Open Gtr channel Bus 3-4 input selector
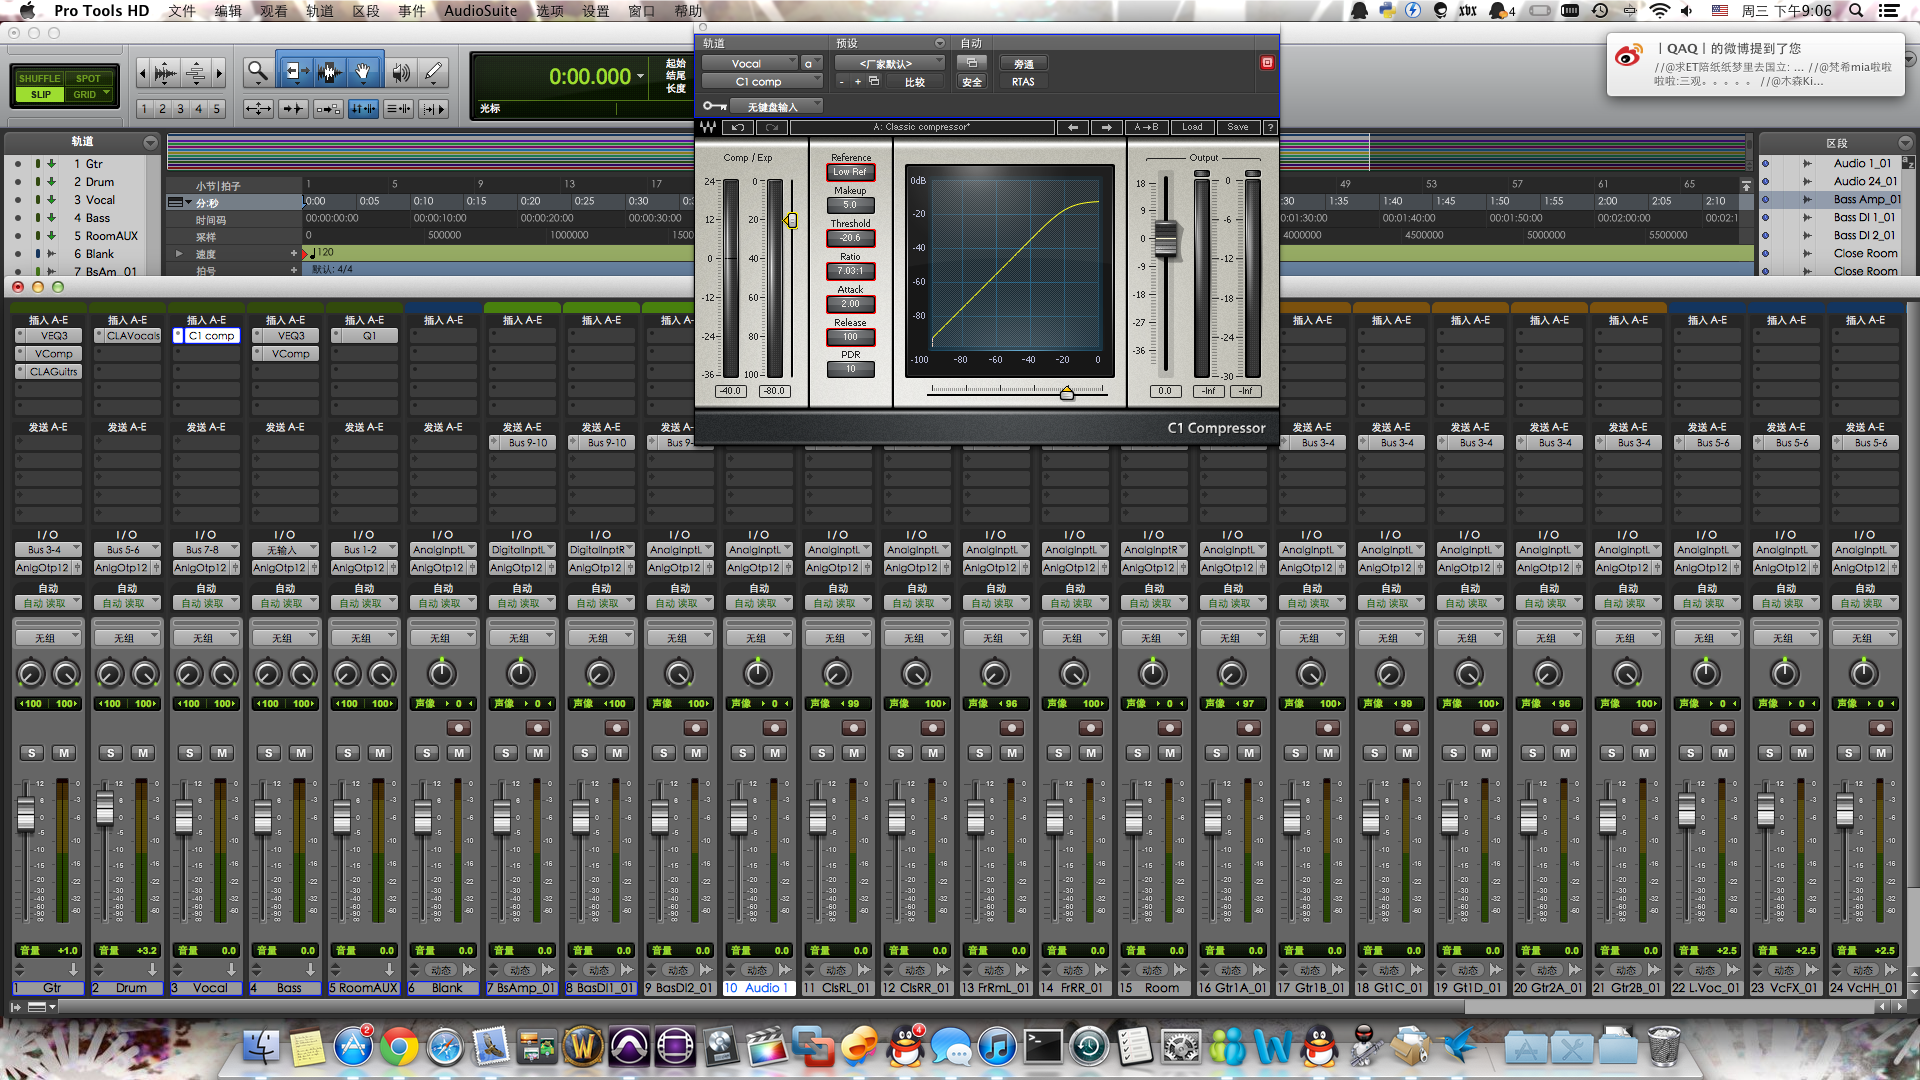 tap(48, 549)
